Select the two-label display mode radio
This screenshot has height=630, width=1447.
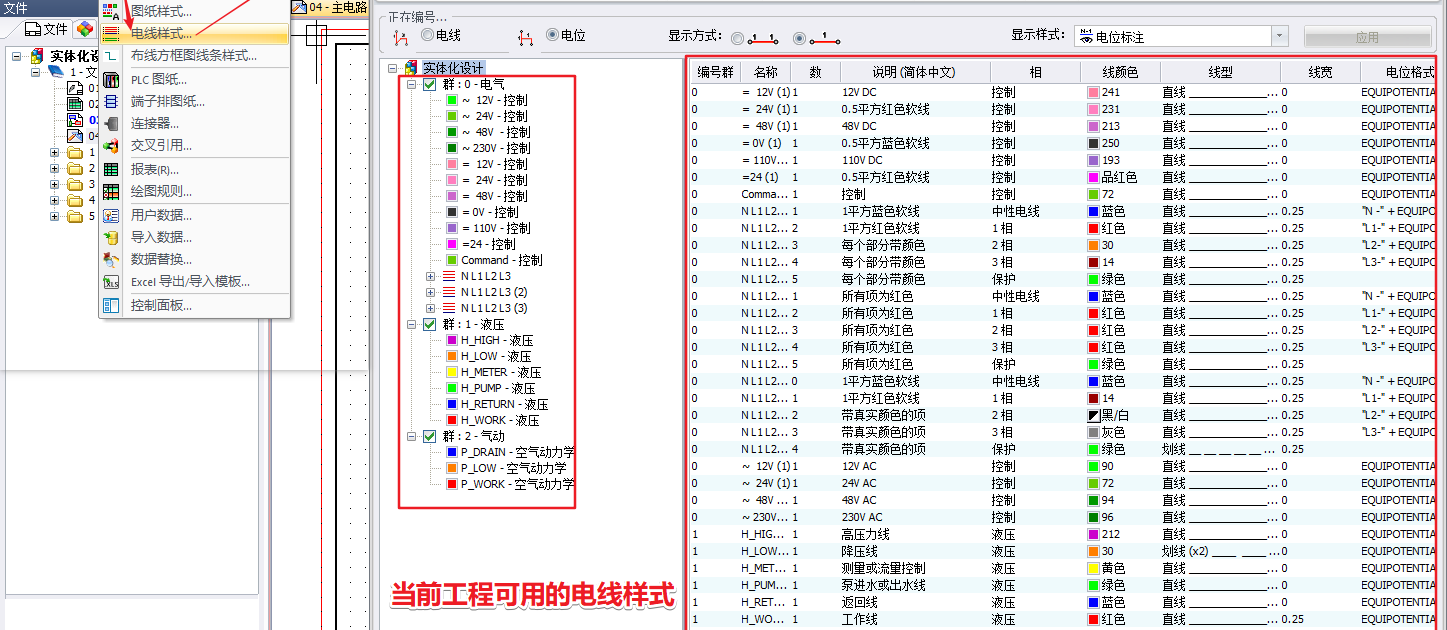[x=738, y=38]
